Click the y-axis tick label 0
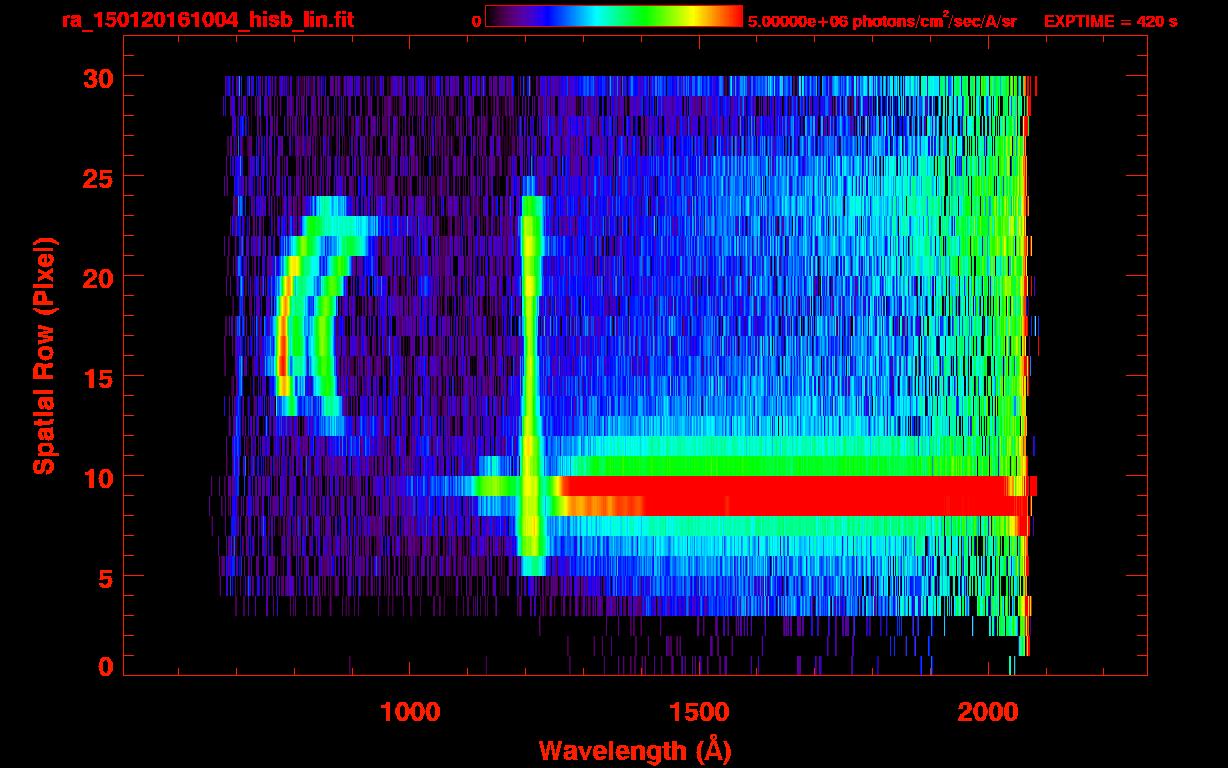Viewport: 1228px width, 768px height. (x=104, y=666)
